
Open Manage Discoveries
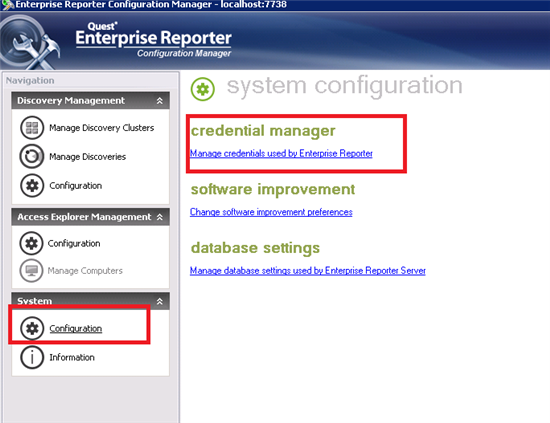click(87, 156)
